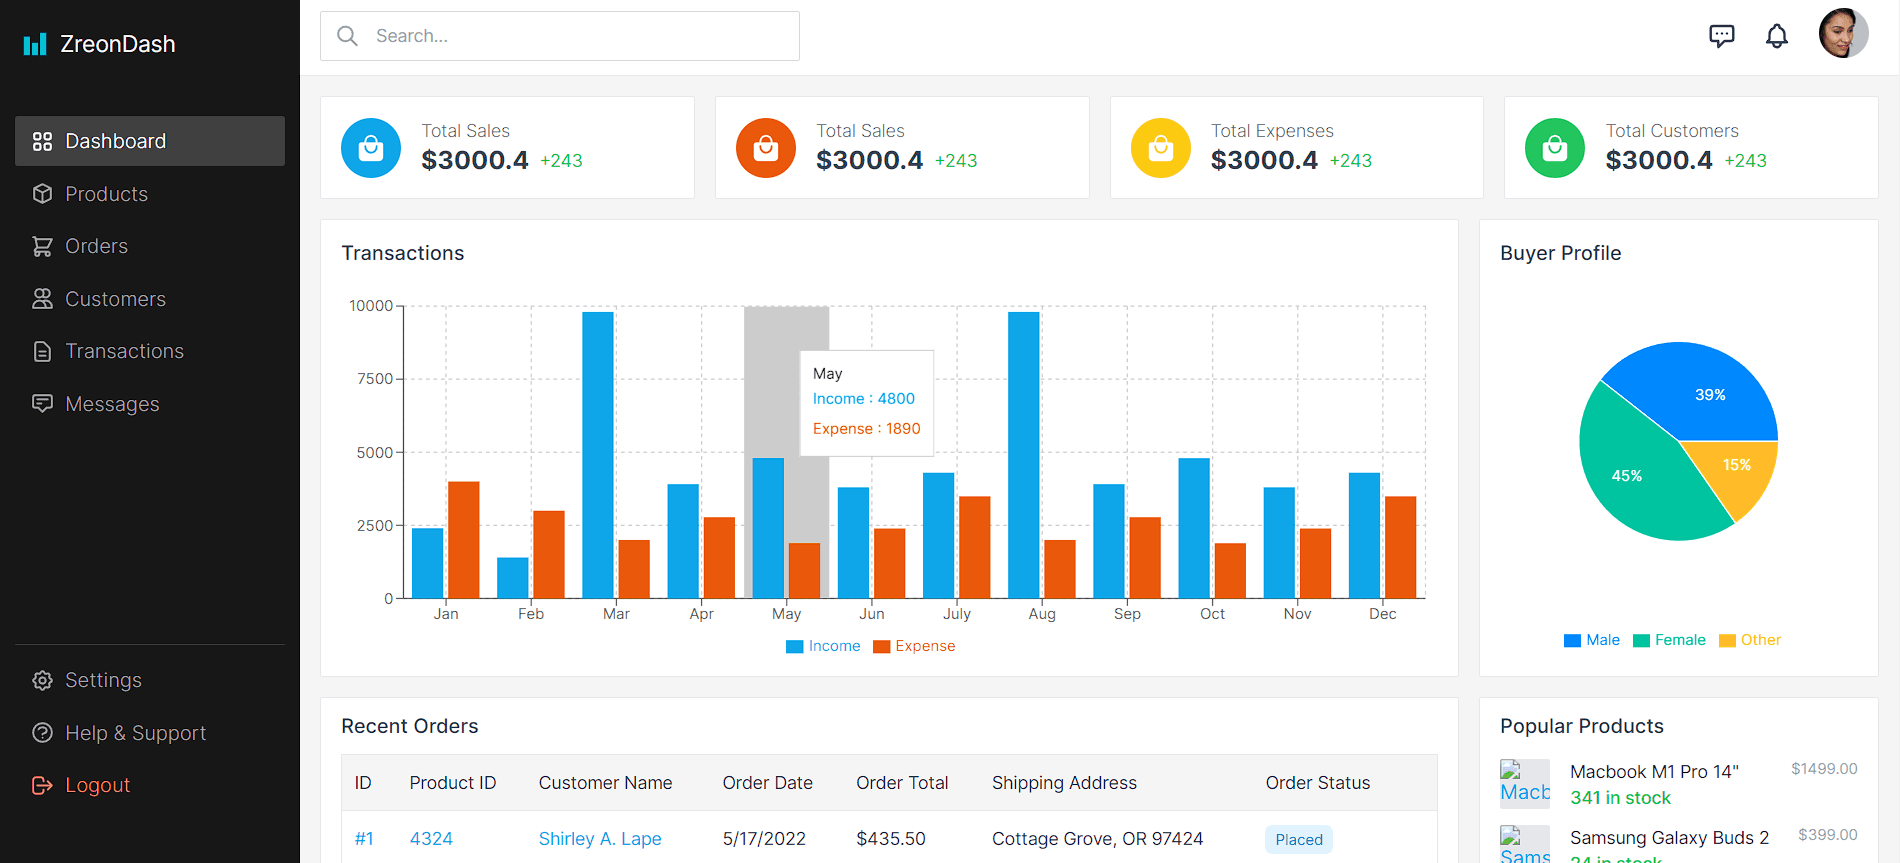This screenshot has width=1900, height=863.
Task: Click the March income bar
Action: point(598,455)
